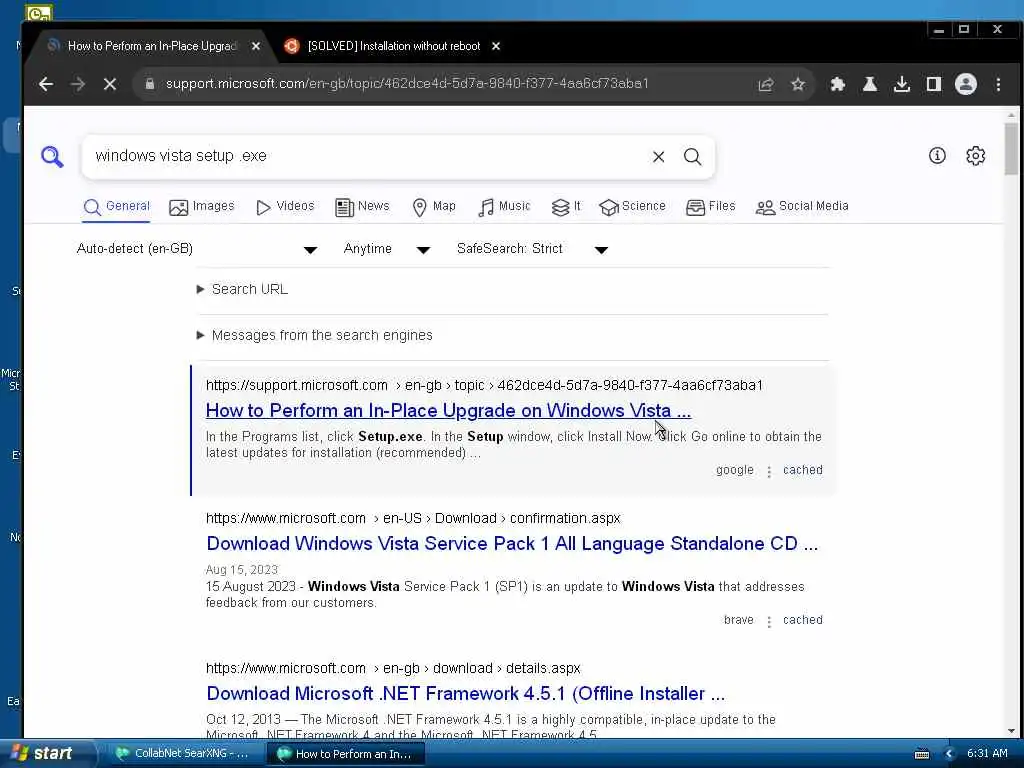
Task: Go back using browser back arrow
Action: point(46,84)
